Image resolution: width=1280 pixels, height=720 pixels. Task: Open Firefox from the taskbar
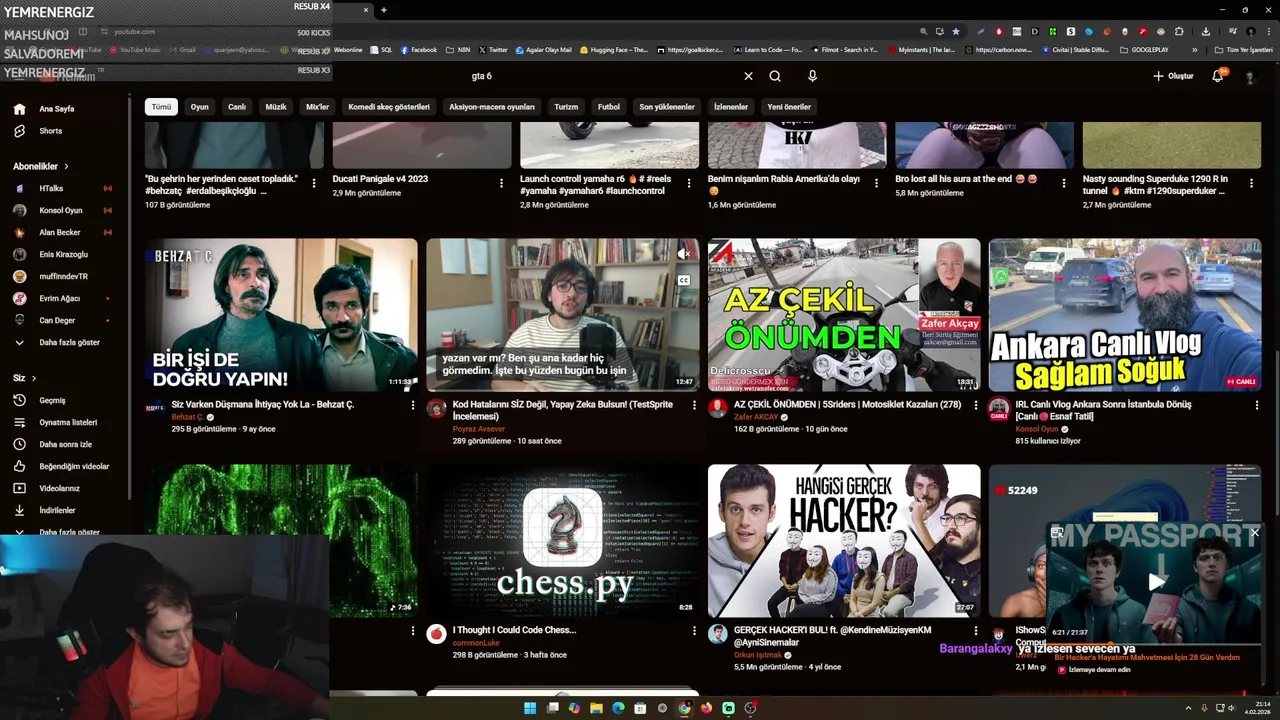[x=706, y=708]
